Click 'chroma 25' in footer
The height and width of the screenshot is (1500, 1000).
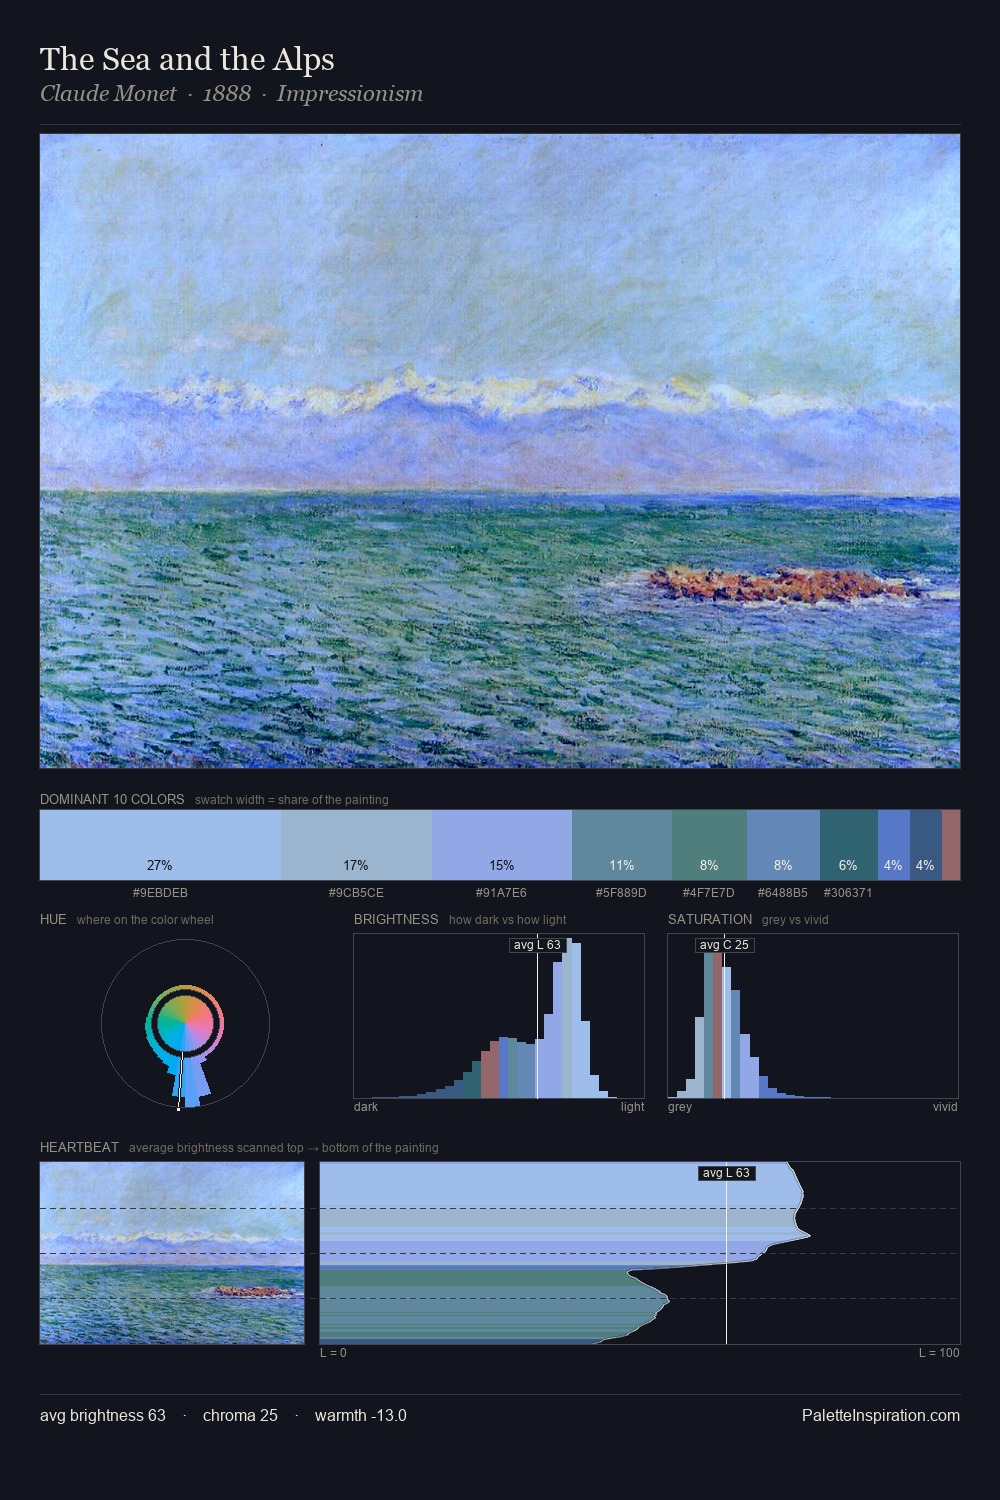coord(240,1415)
